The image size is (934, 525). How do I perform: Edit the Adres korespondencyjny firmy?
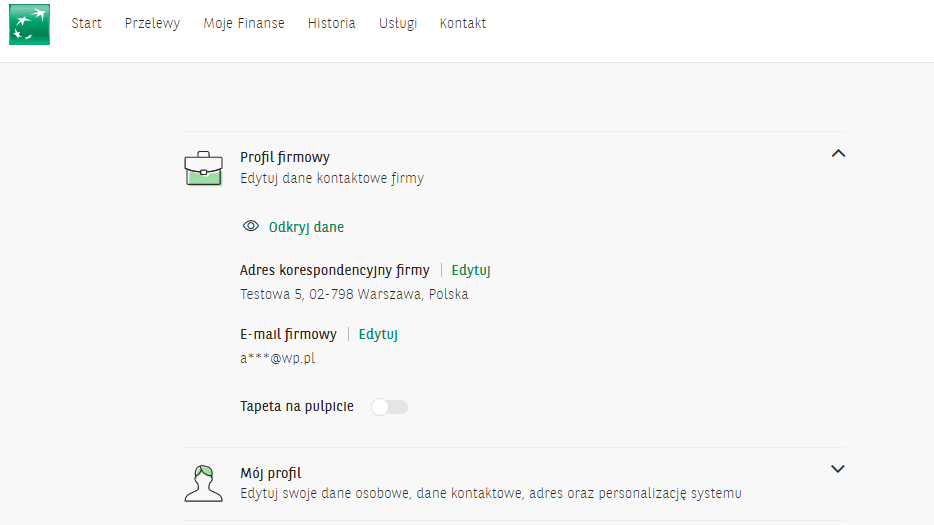tap(471, 271)
